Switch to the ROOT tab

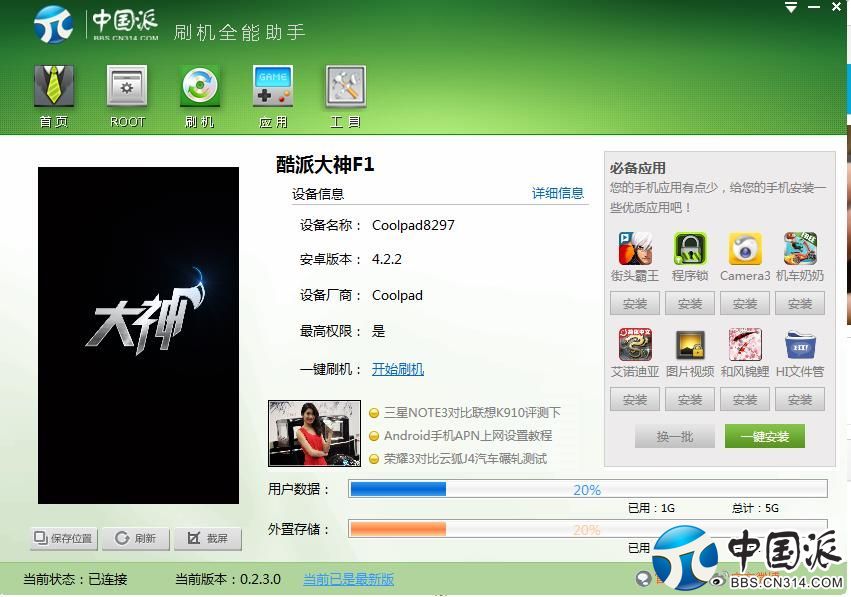[x=127, y=97]
